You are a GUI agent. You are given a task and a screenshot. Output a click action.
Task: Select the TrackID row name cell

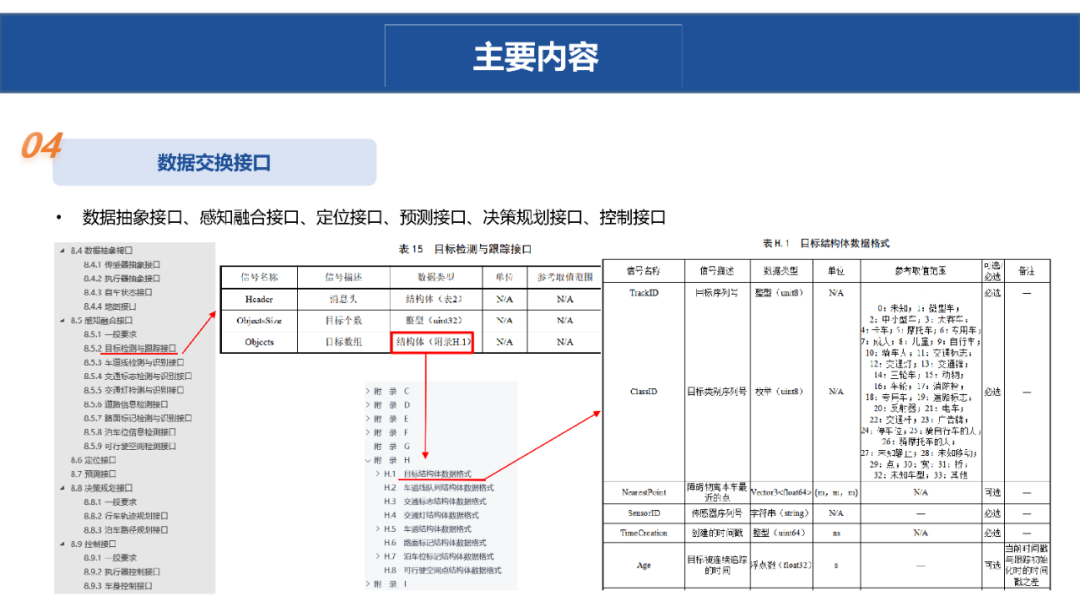tap(643, 293)
